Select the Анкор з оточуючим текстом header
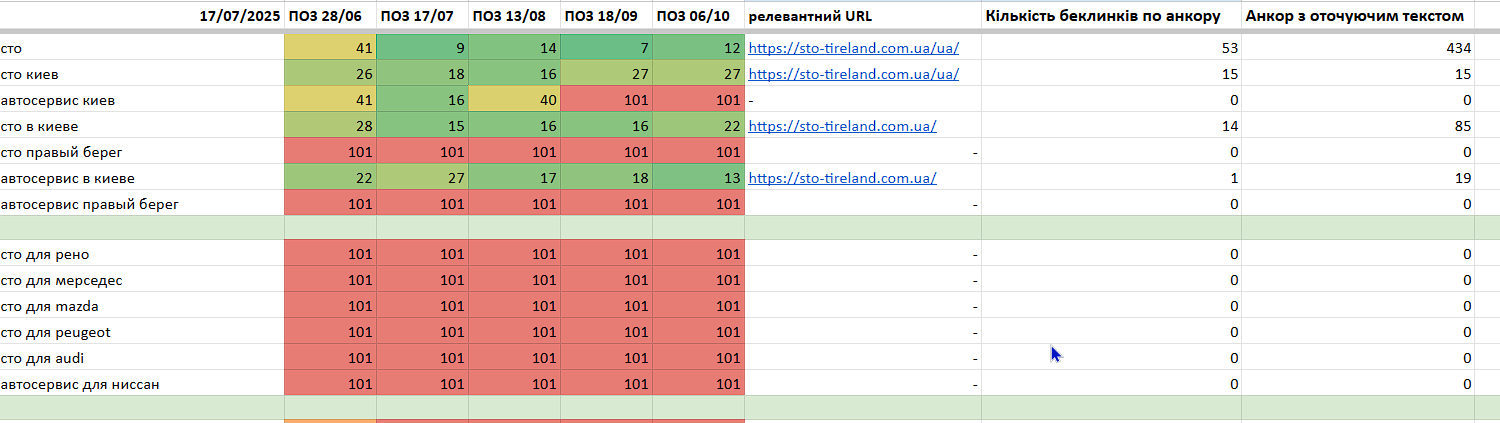This screenshot has height=423, width=1500. tap(1357, 16)
